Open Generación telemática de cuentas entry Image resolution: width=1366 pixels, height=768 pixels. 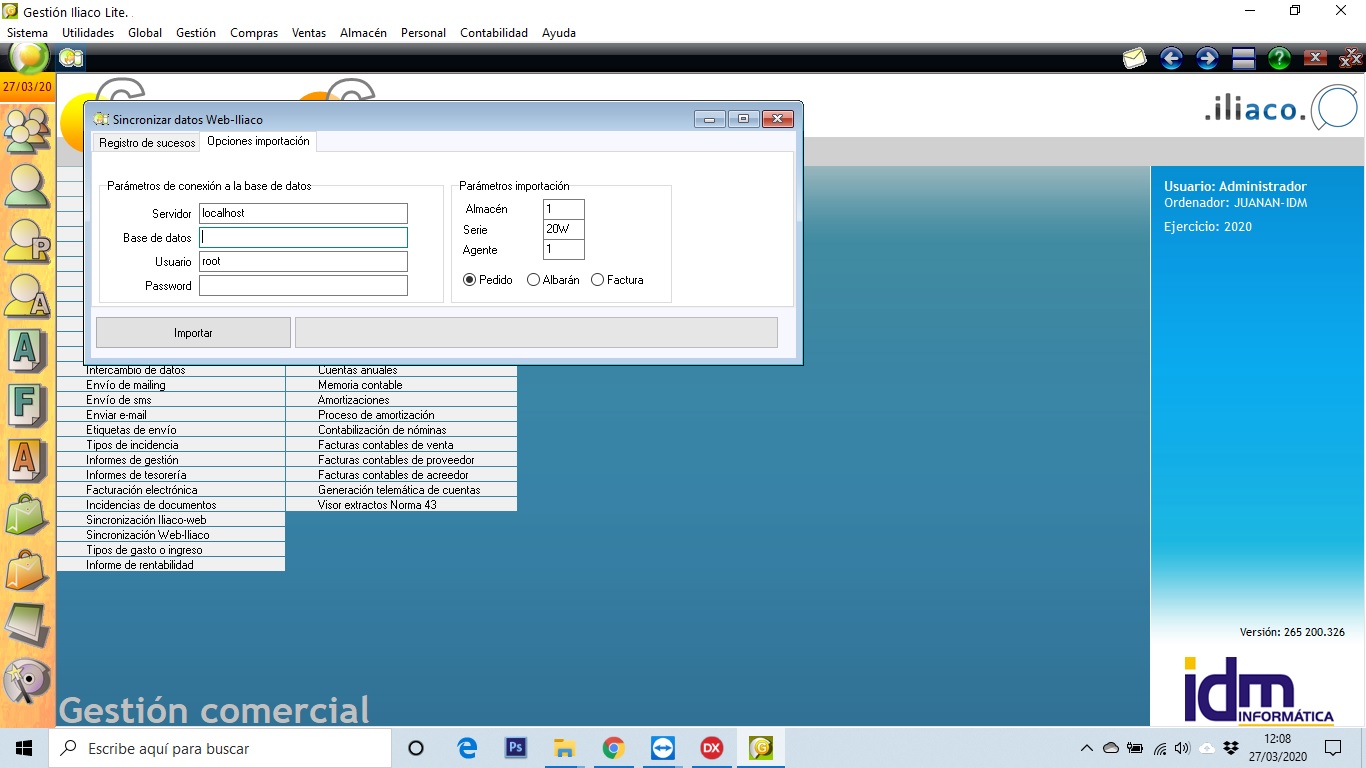pyautogui.click(x=402, y=490)
